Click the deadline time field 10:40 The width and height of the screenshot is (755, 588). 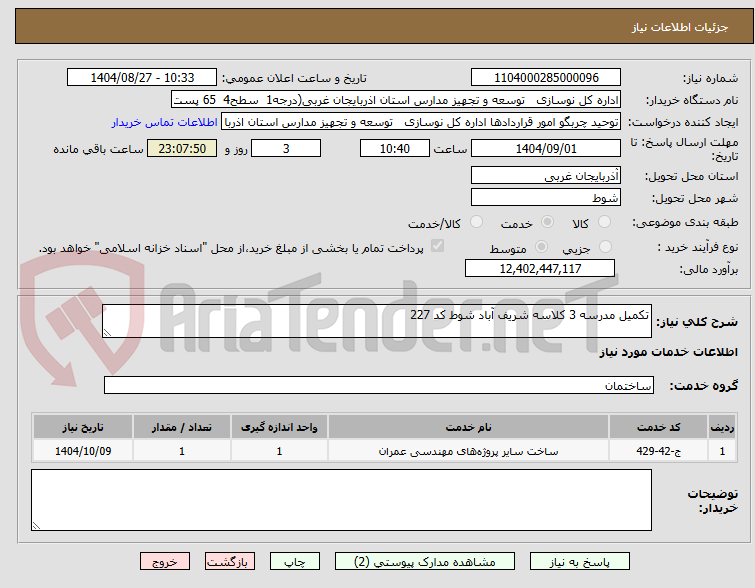395,148
